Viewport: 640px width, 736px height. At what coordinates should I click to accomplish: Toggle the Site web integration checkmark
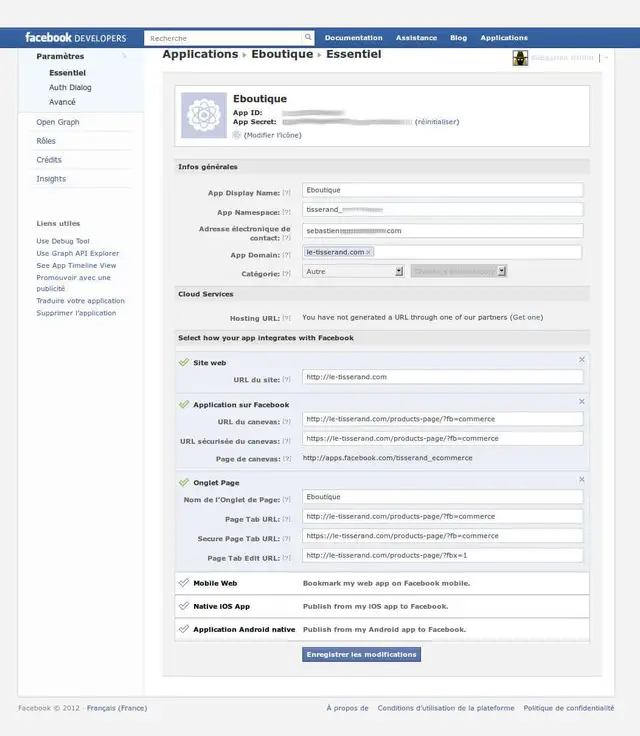pyautogui.click(x=184, y=362)
